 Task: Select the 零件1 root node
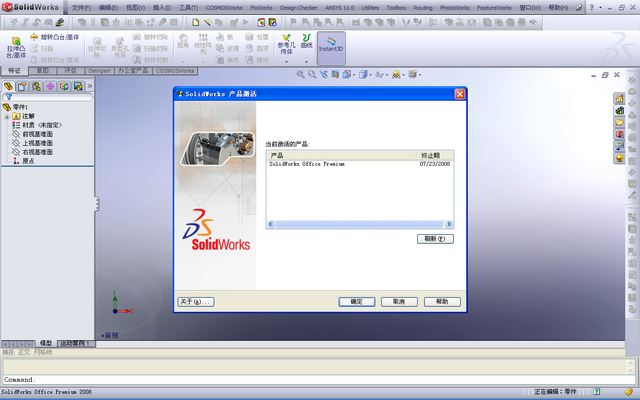tap(15, 107)
